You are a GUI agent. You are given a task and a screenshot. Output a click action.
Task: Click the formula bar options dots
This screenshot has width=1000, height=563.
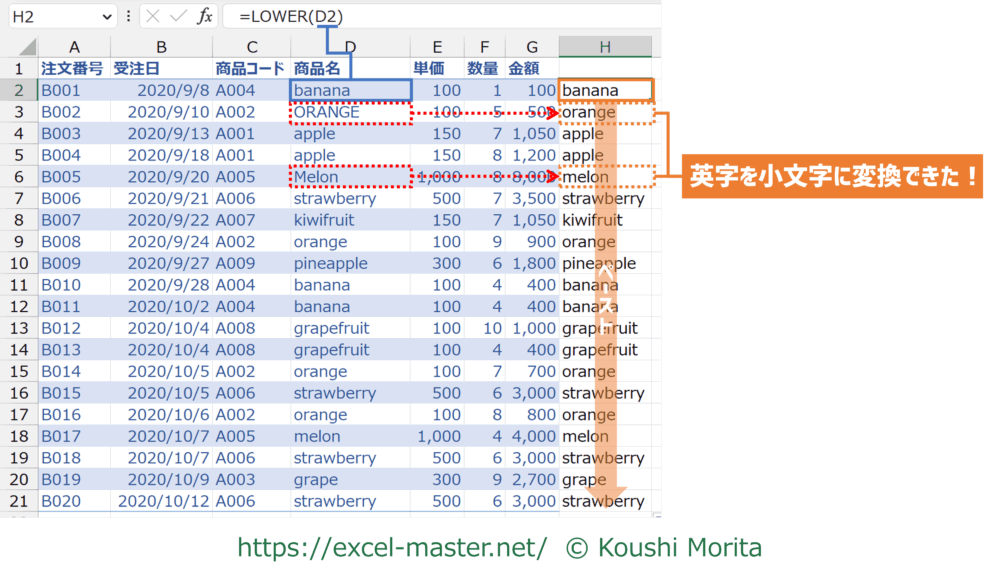(128, 17)
